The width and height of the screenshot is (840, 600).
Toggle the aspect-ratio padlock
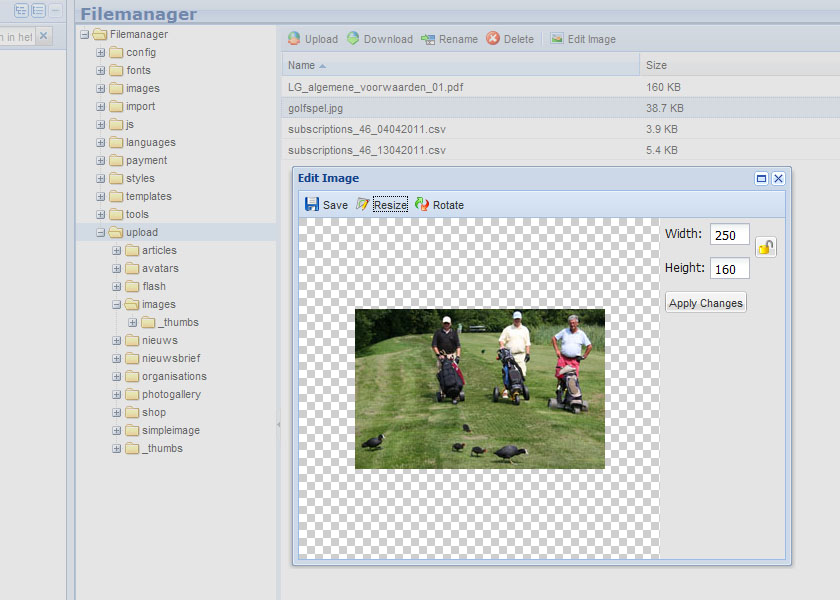(x=765, y=245)
